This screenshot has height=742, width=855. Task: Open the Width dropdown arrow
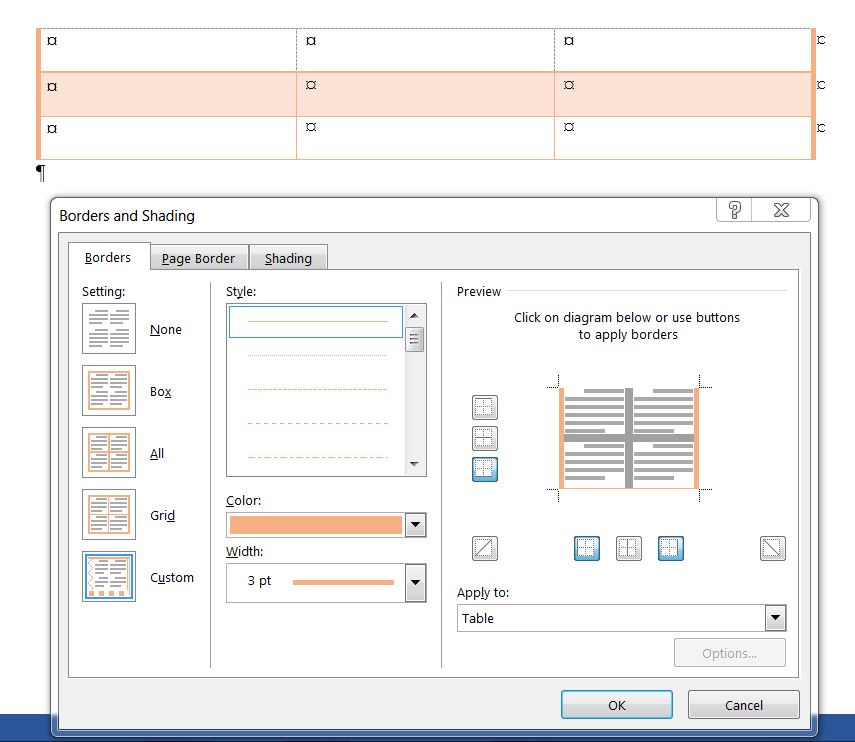click(x=416, y=582)
